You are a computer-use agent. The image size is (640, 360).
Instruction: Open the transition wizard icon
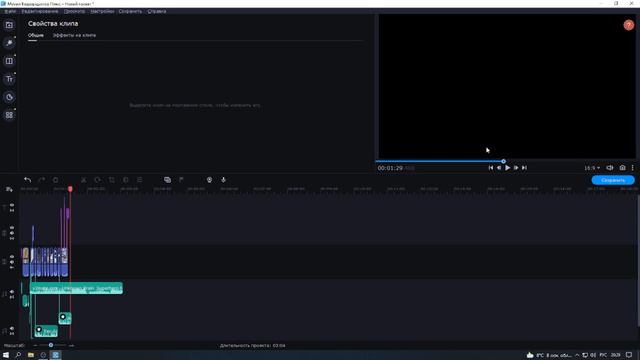[x=167, y=180]
